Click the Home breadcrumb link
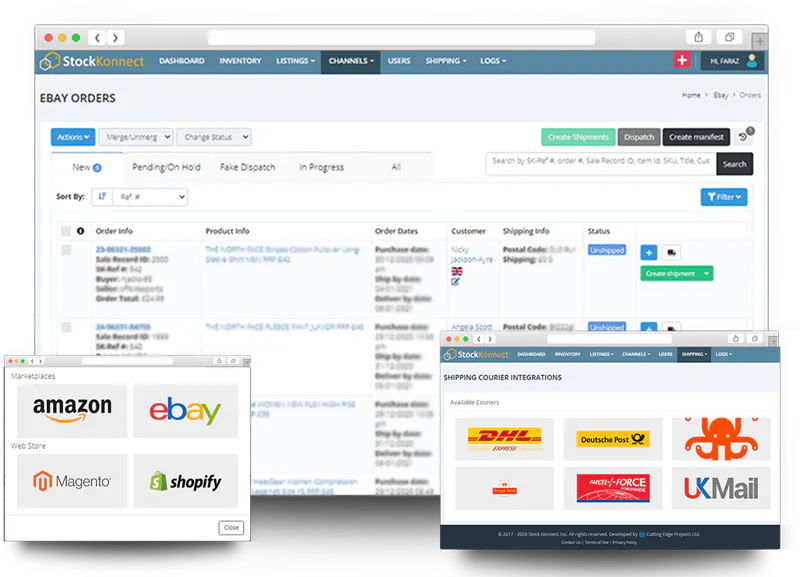 [691, 95]
